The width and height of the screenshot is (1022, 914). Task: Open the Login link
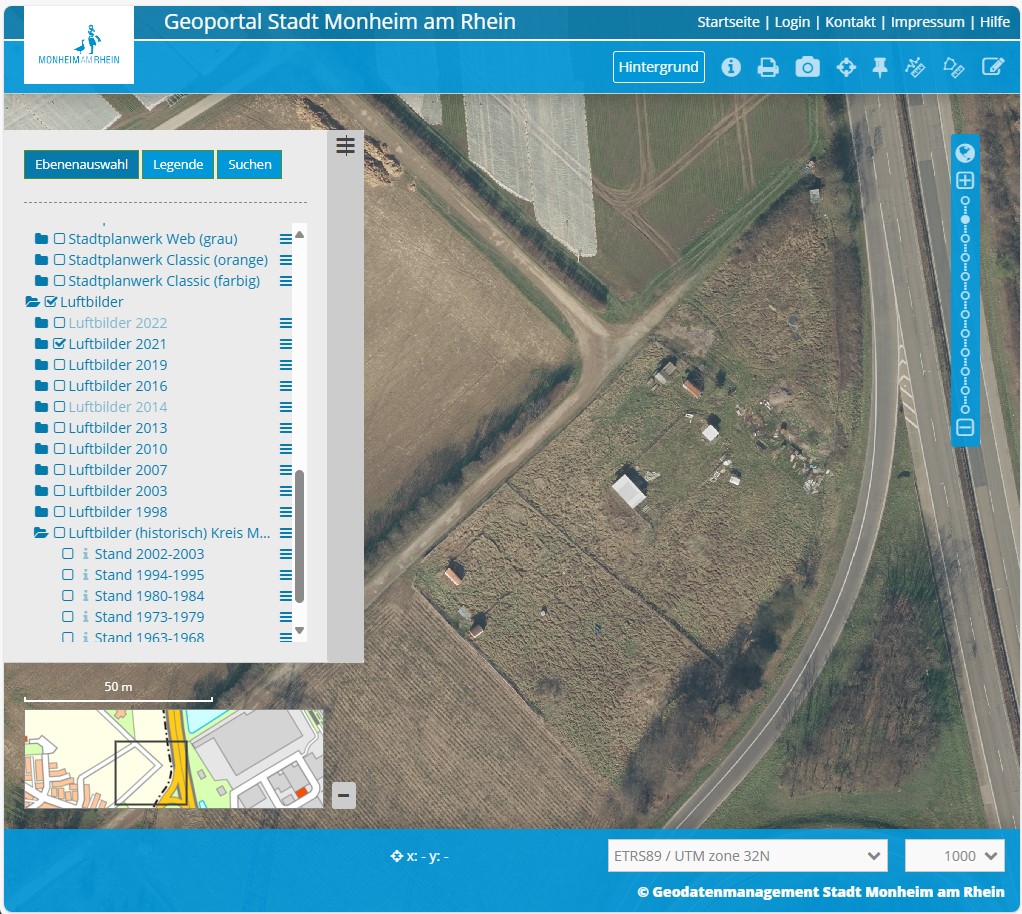pyautogui.click(x=792, y=22)
